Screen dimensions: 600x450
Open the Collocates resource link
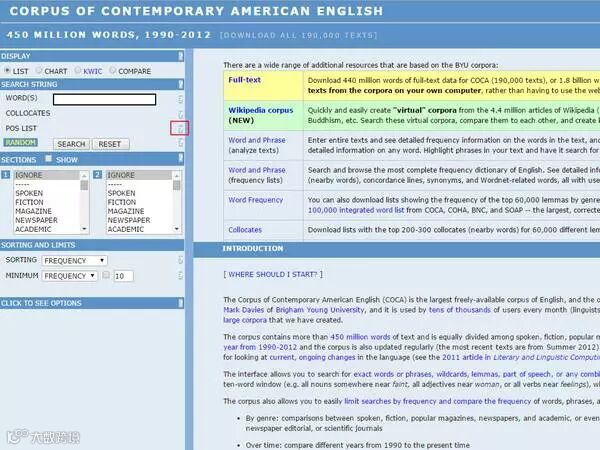(x=245, y=230)
